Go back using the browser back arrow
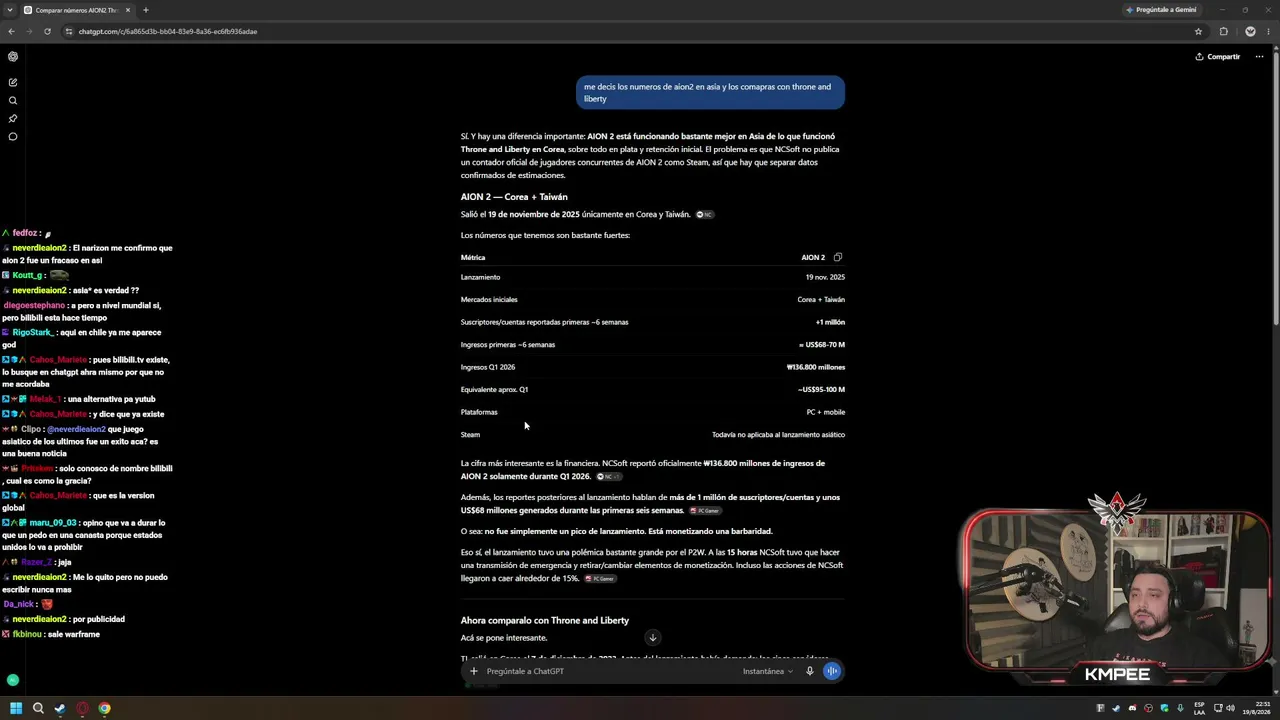Image resolution: width=1280 pixels, height=720 pixels. (x=11, y=31)
